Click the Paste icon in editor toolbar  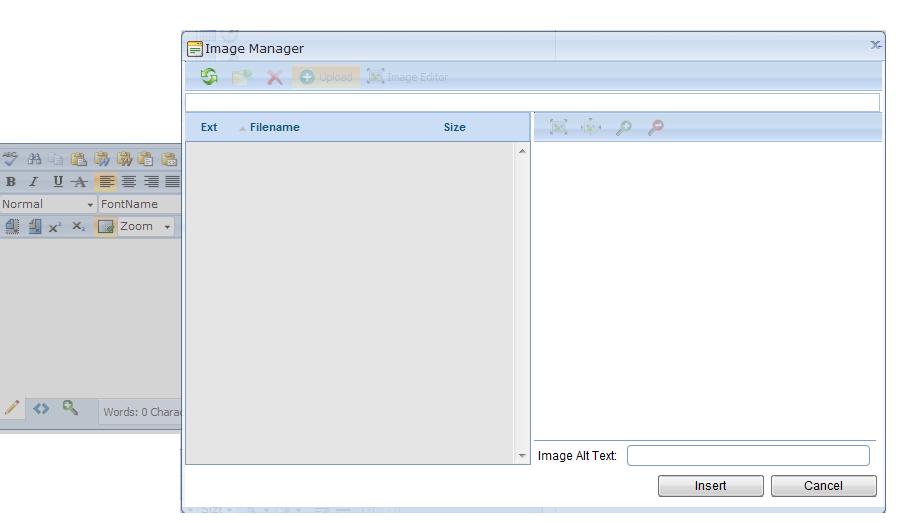pyautogui.click(x=78, y=159)
